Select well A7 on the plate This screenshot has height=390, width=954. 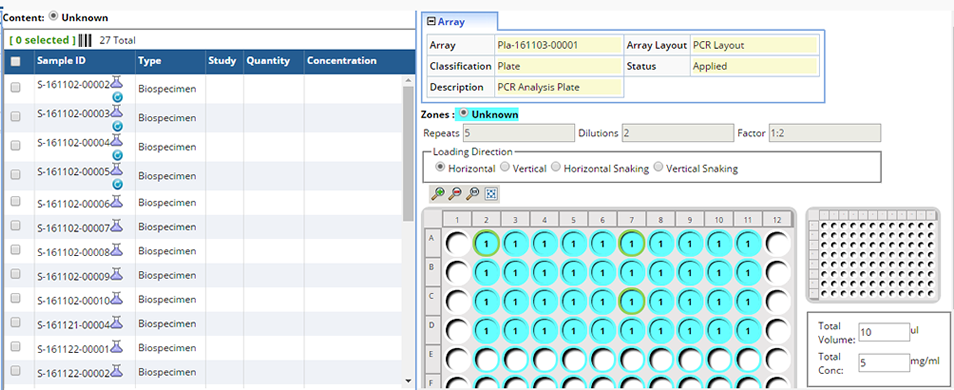632,243
